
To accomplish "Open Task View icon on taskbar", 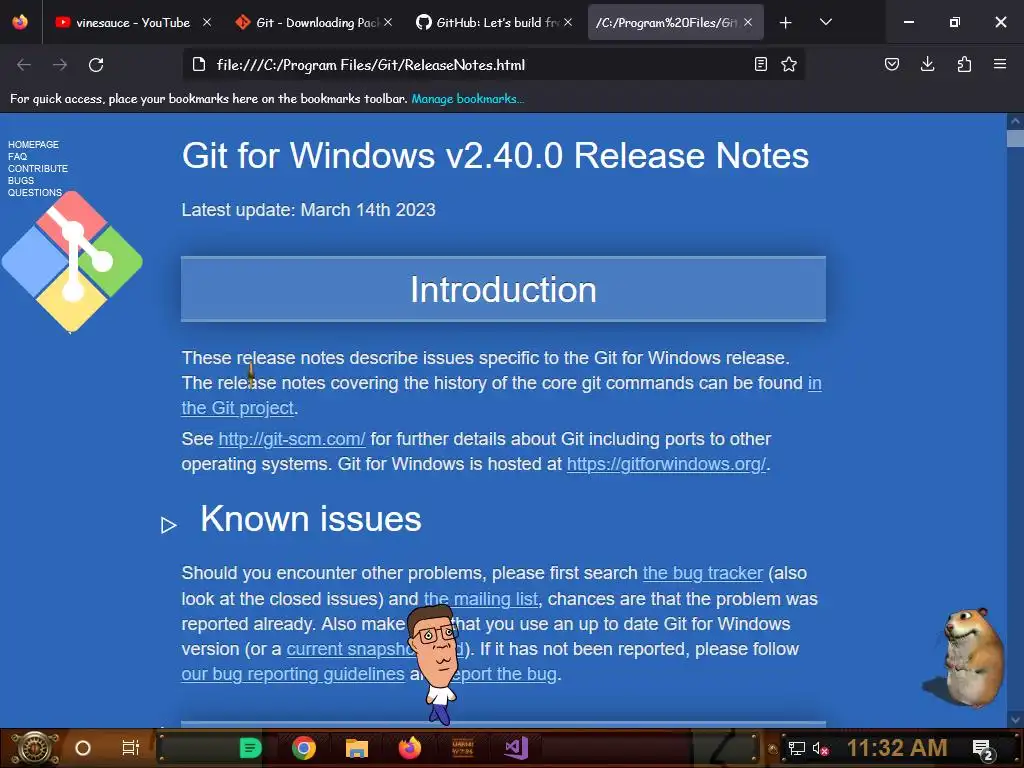I will tap(131, 748).
